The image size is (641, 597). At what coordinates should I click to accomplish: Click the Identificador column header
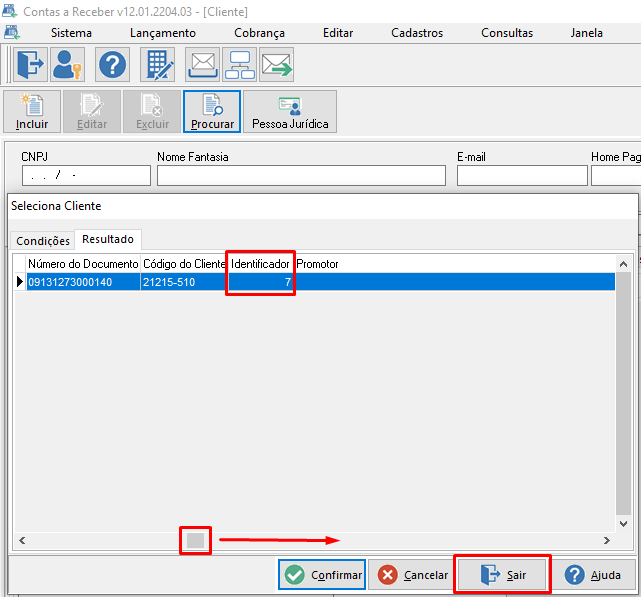point(260,264)
